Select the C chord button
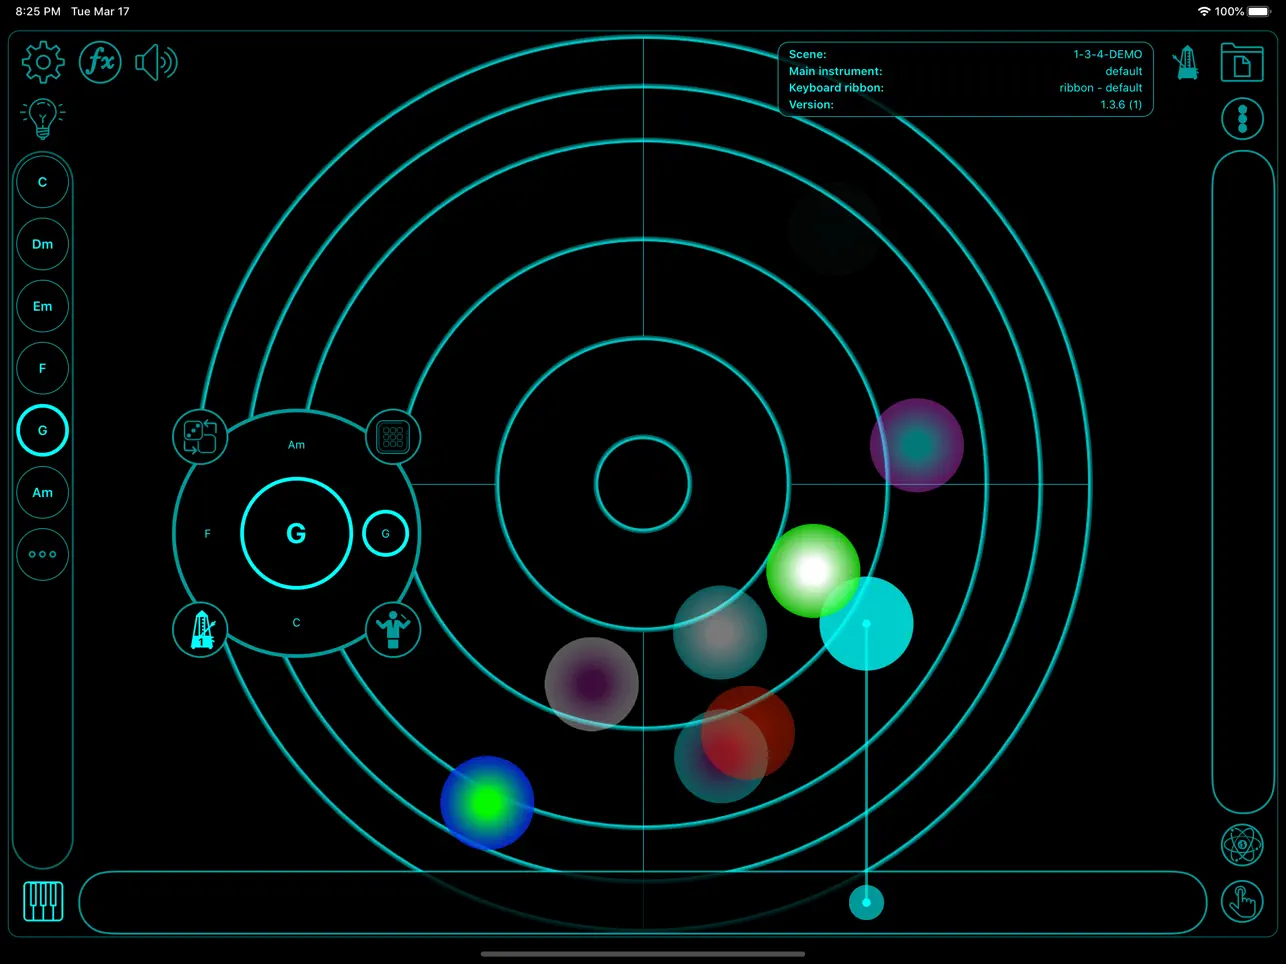 click(x=42, y=182)
